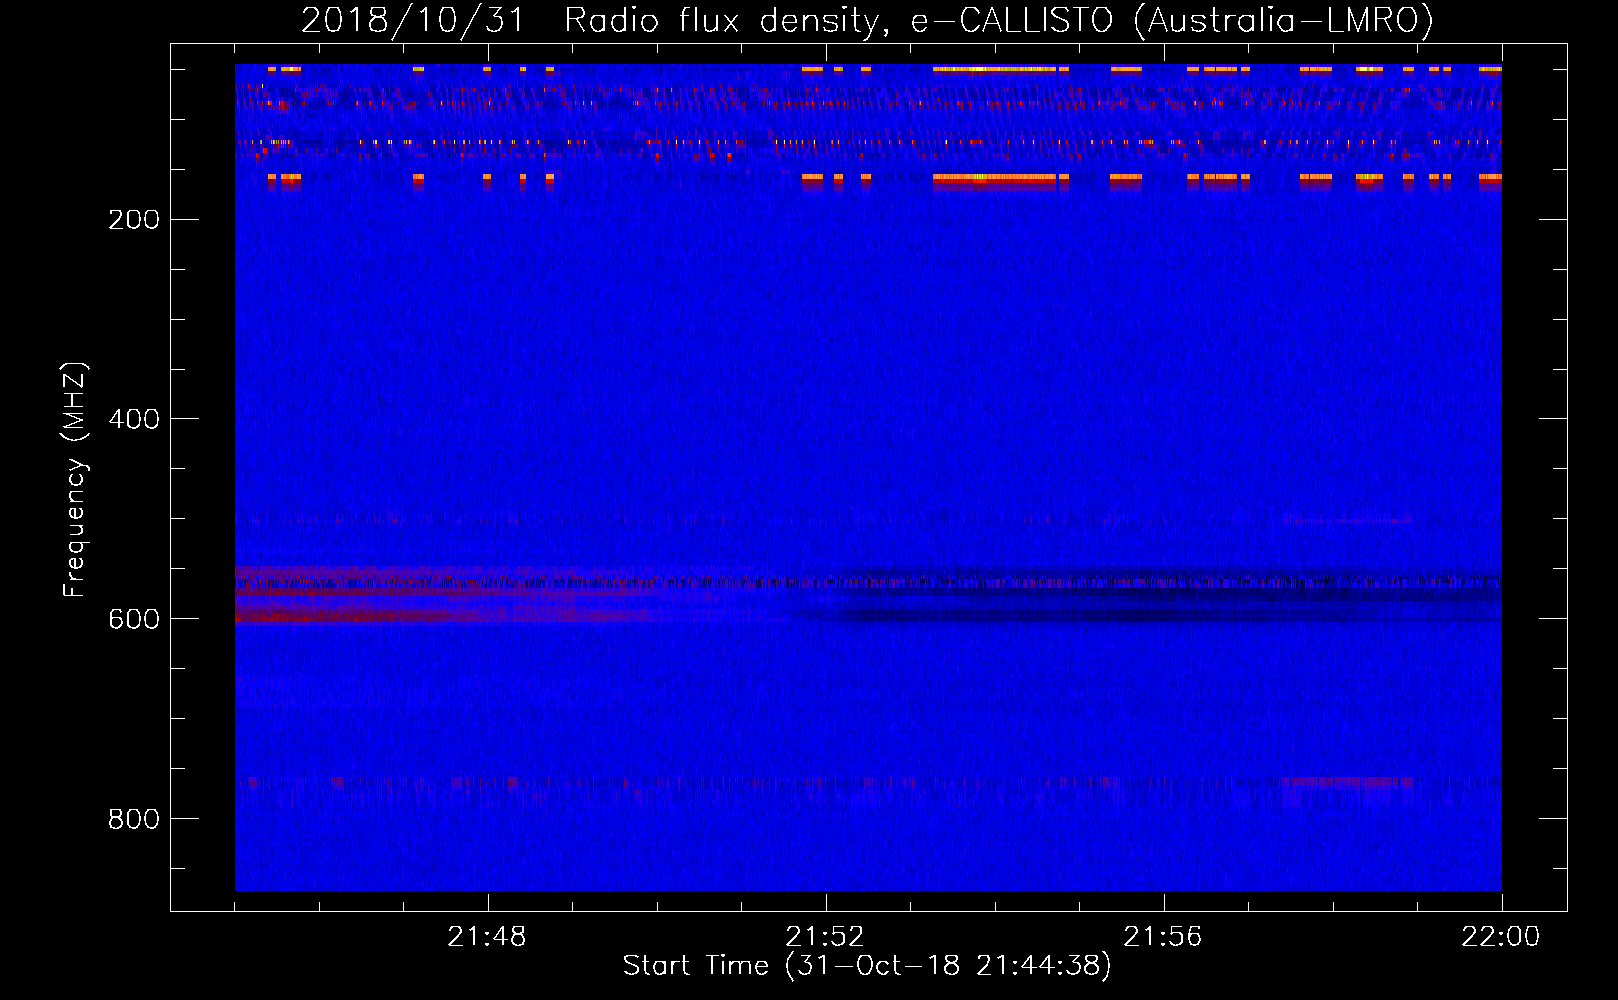Image resolution: width=1618 pixels, height=1000 pixels.
Task: Click the 22:00 time tick label
Action: (1501, 937)
